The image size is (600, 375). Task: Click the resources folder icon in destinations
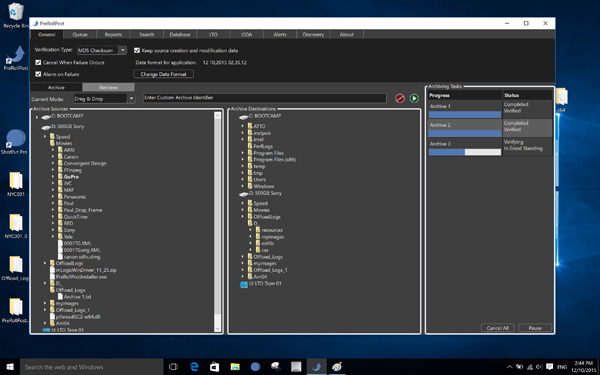click(258, 230)
